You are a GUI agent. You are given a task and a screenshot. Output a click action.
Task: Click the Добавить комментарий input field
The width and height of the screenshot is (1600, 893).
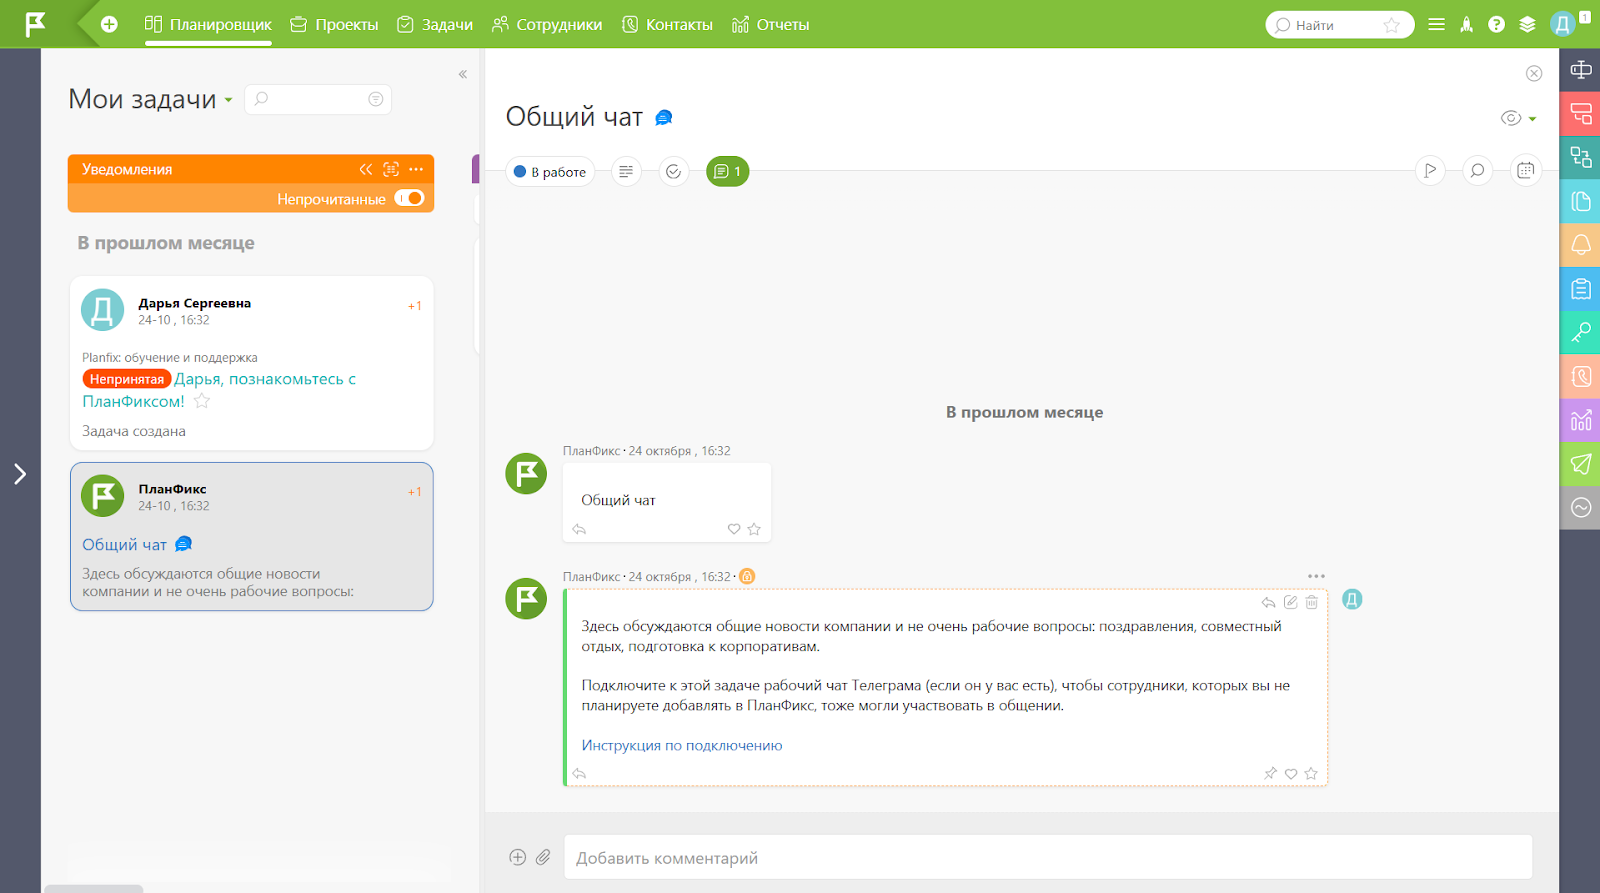coord(1048,858)
